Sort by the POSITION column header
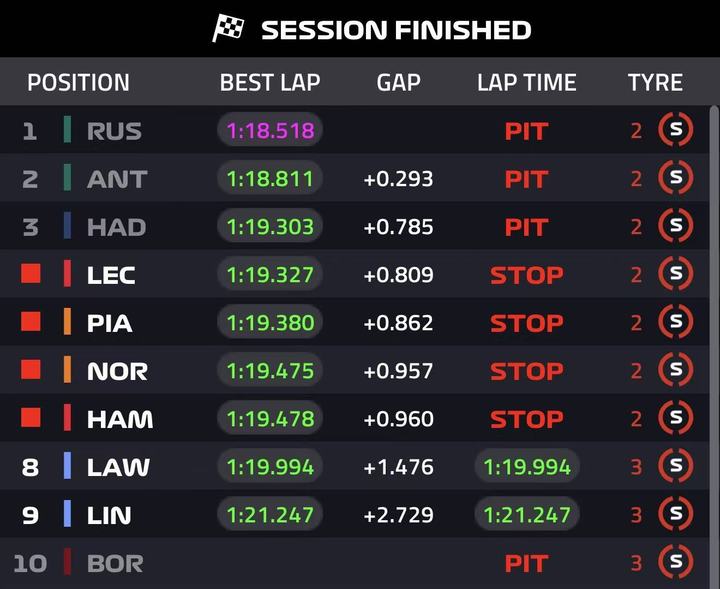720x589 pixels. tap(78, 83)
